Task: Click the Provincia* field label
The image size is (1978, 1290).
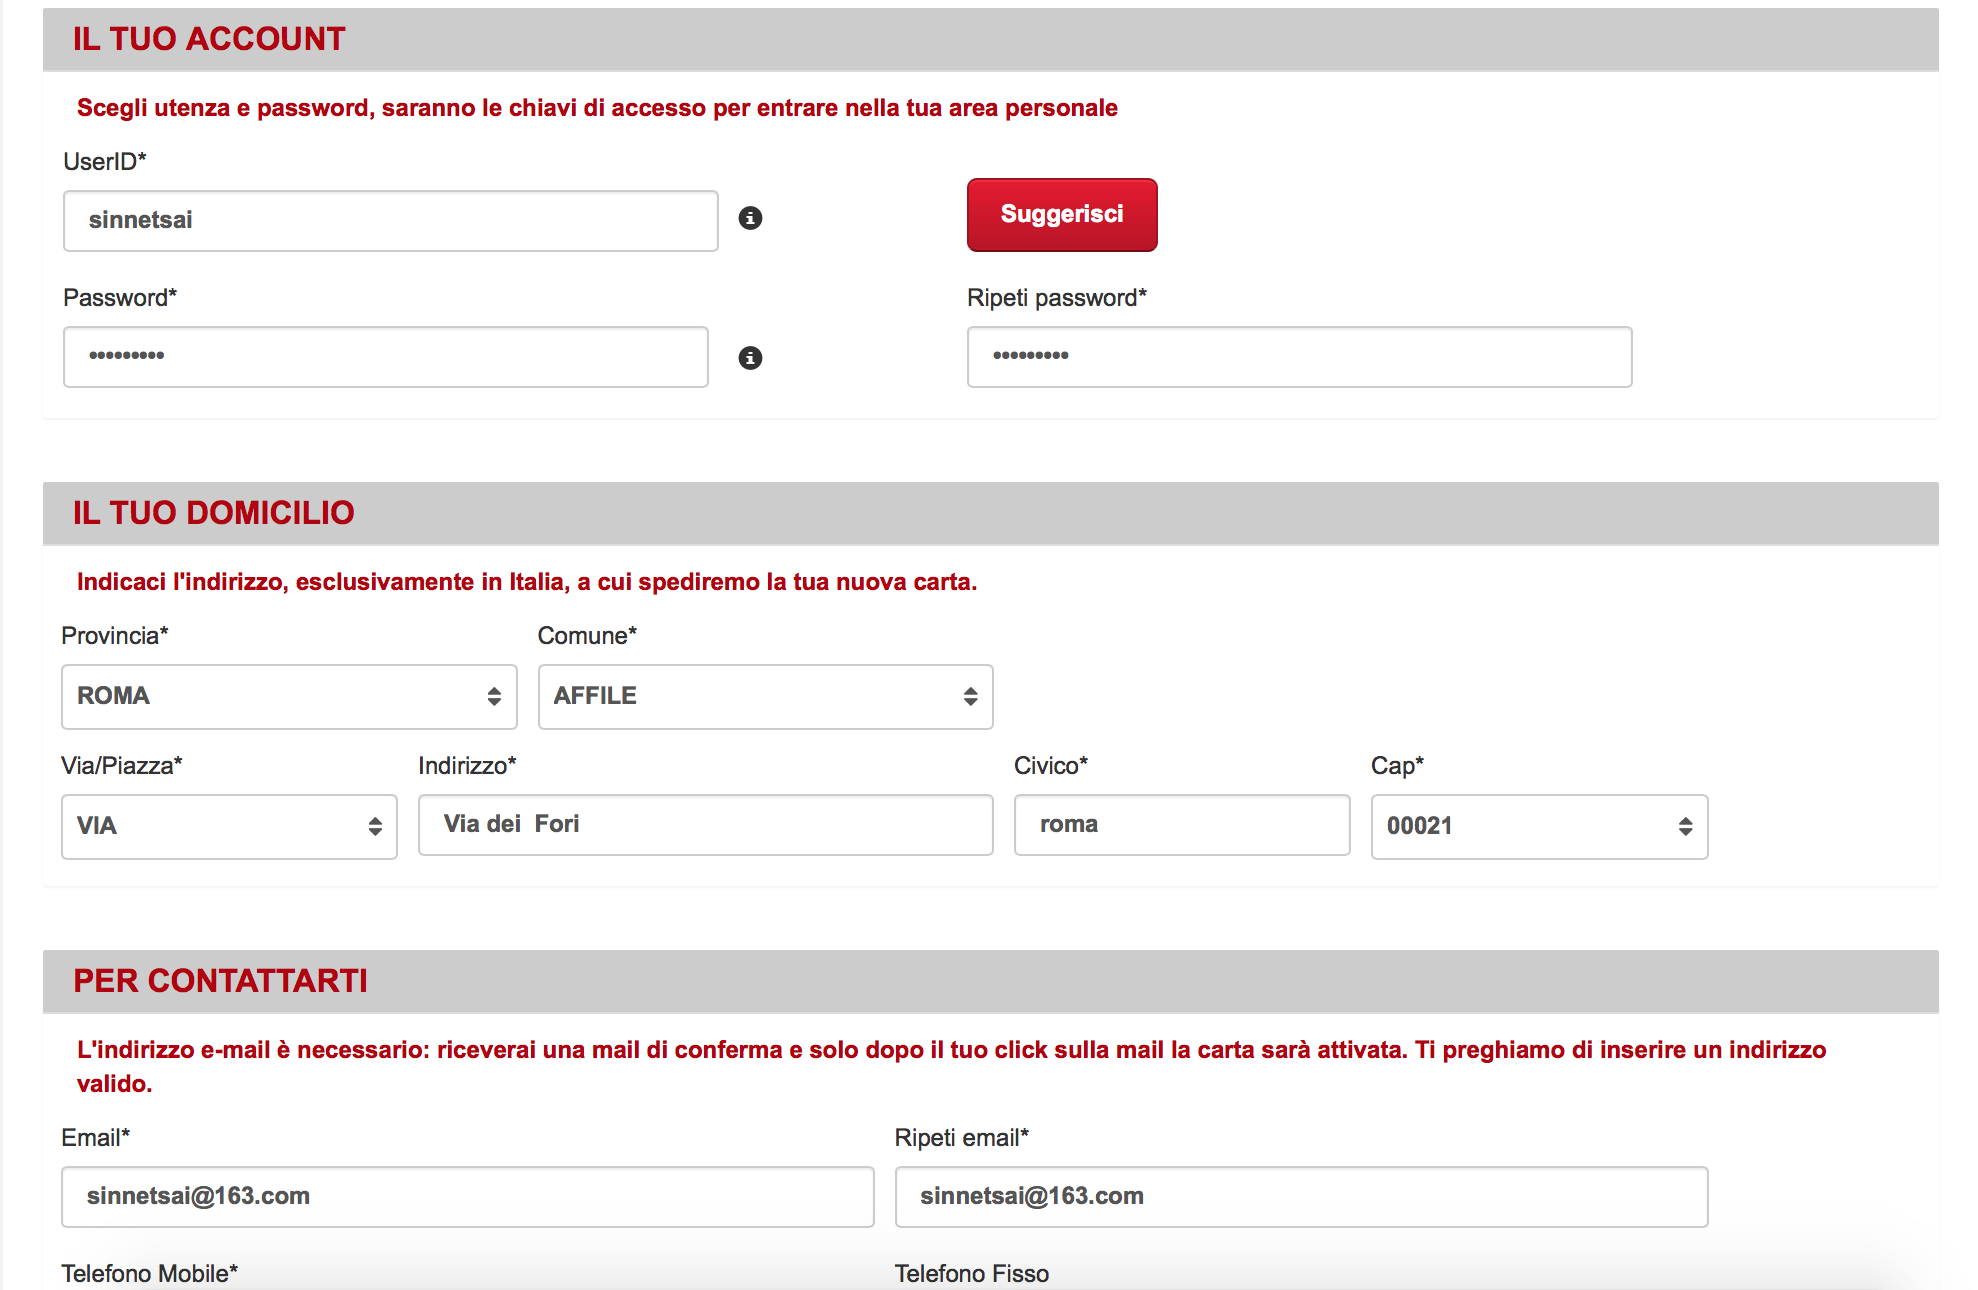Action: click(115, 636)
